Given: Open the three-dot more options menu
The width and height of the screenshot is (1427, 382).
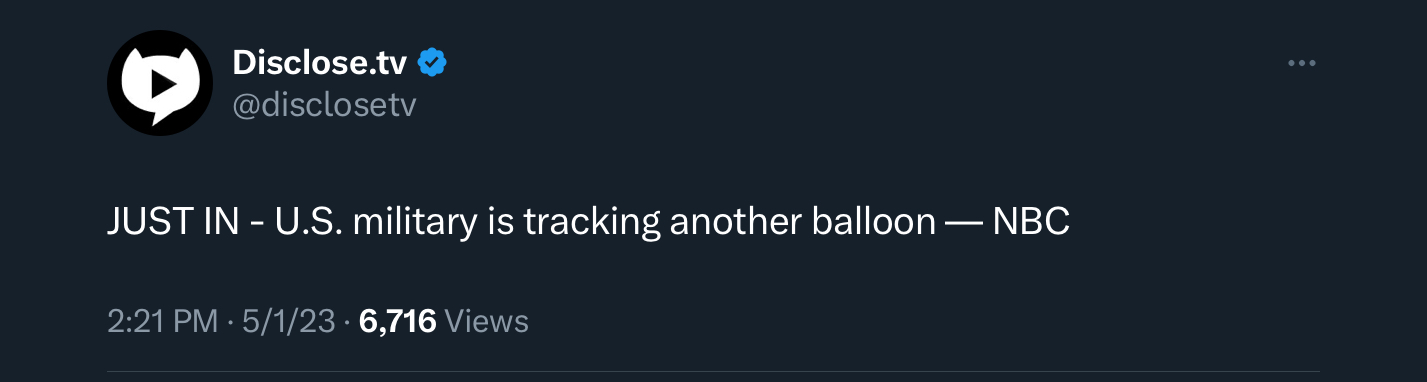Looking at the screenshot, I should pyautogui.click(x=1301, y=64).
